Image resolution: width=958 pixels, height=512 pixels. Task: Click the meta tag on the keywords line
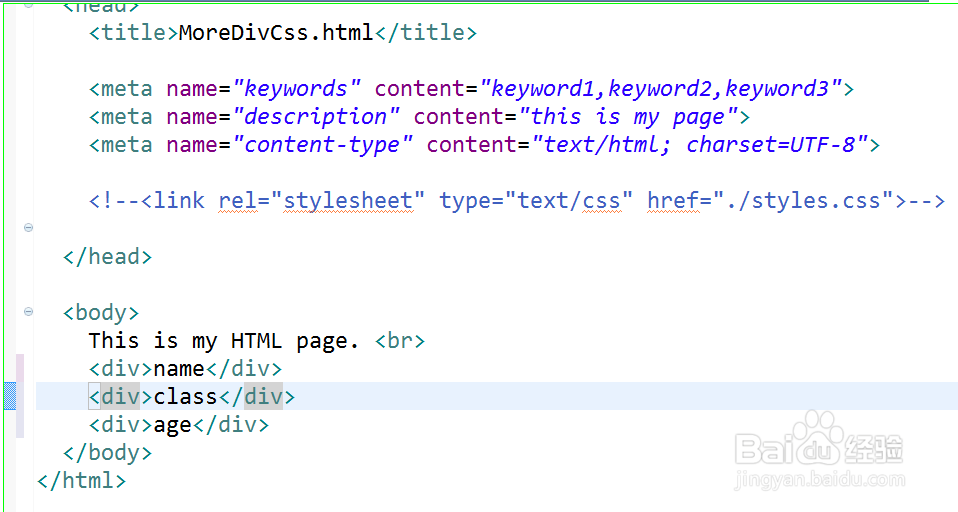point(120,89)
